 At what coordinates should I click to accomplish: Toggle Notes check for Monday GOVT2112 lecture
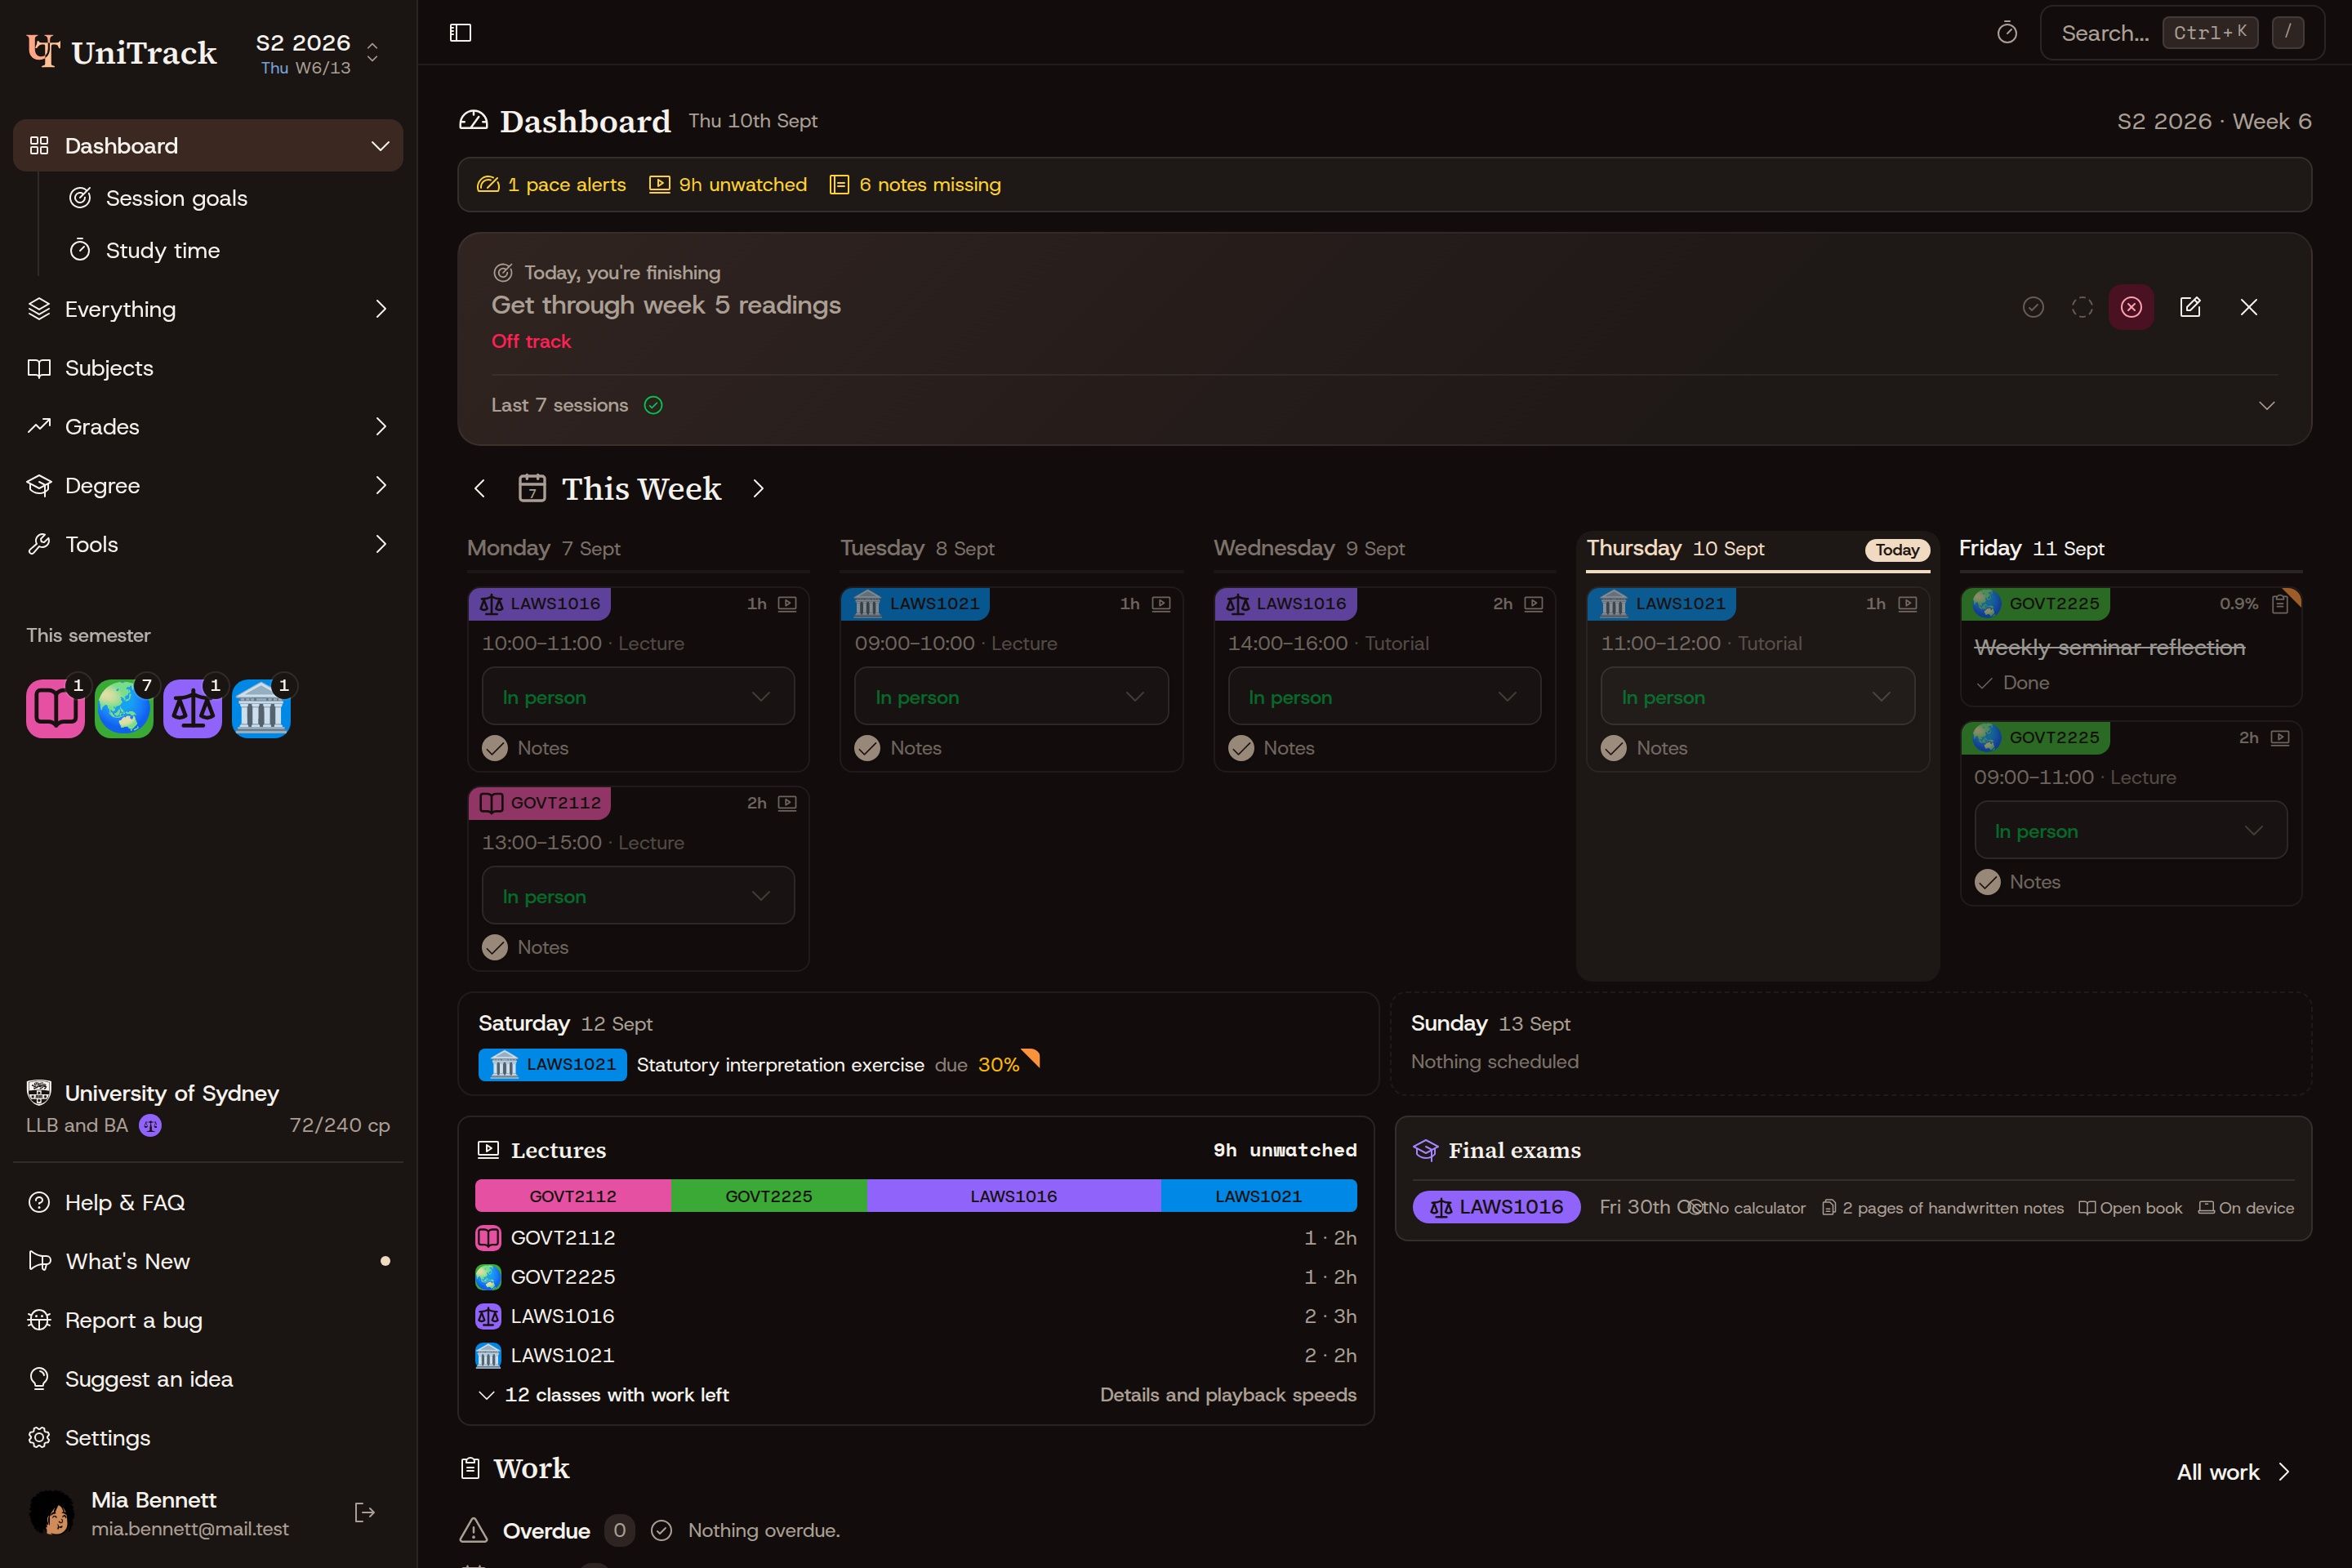click(x=495, y=947)
